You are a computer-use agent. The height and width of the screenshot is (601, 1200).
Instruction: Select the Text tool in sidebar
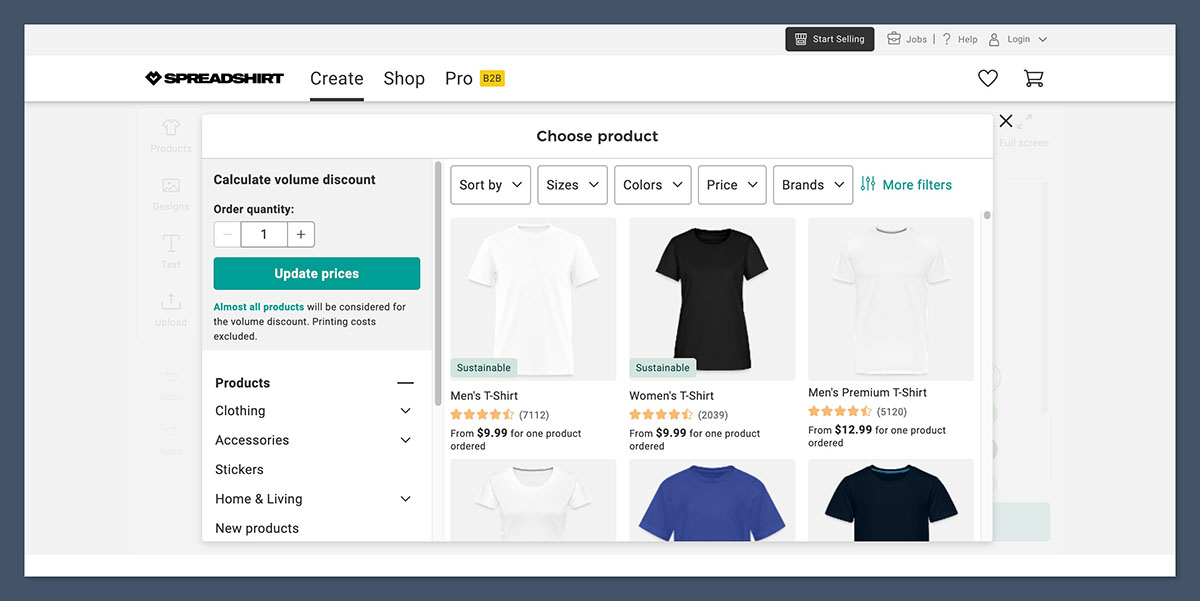(171, 251)
